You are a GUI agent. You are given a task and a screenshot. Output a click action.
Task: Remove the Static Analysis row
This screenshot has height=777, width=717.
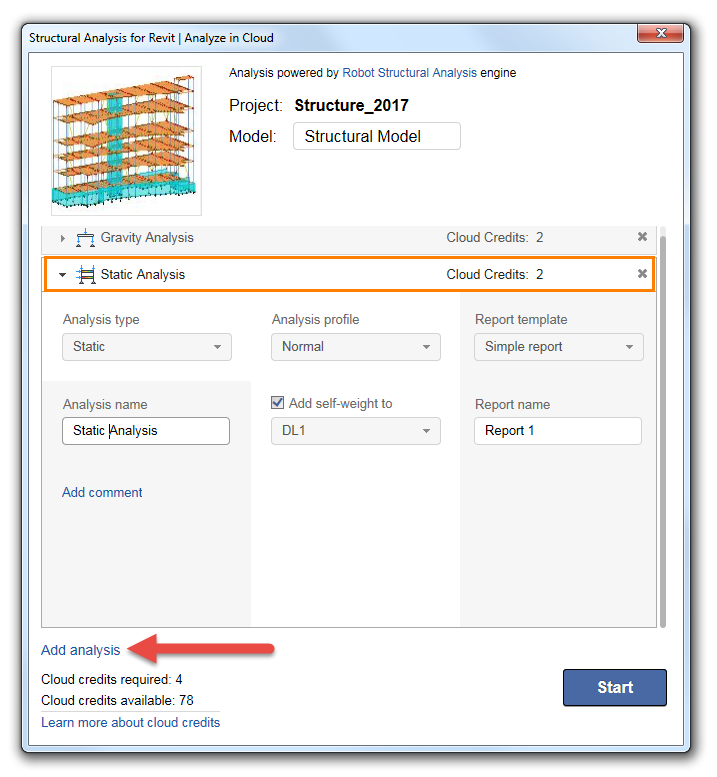[x=642, y=274]
